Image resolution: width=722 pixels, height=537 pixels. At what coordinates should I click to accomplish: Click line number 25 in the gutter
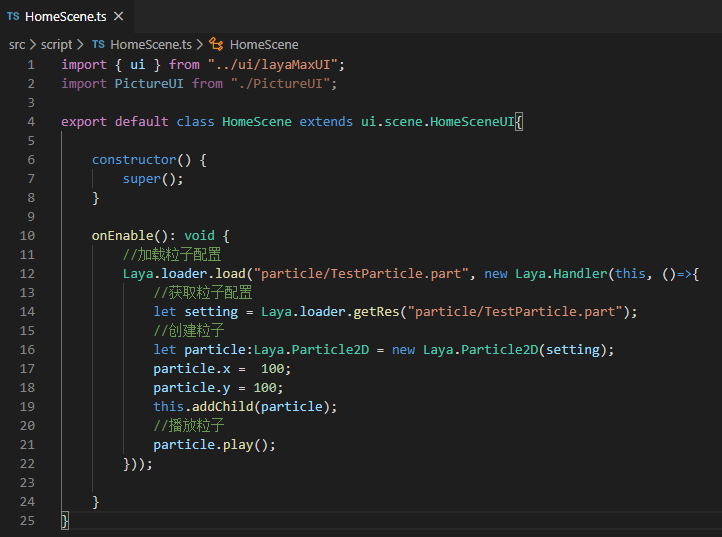coord(27,521)
